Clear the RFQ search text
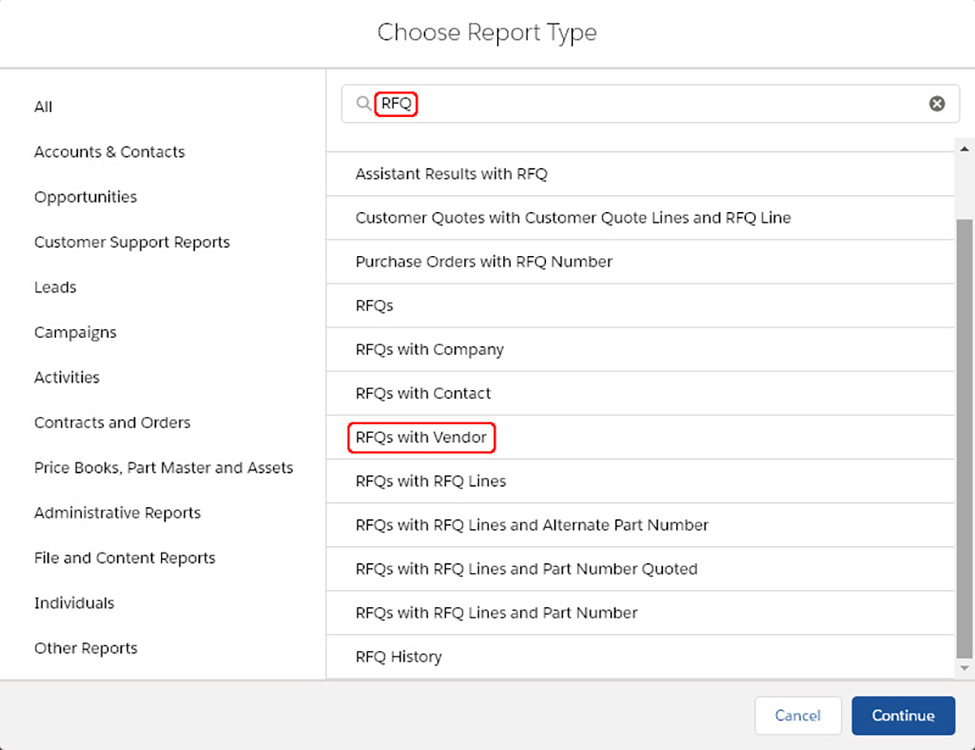This screenshot has width=975, height=750. [937, 103]
